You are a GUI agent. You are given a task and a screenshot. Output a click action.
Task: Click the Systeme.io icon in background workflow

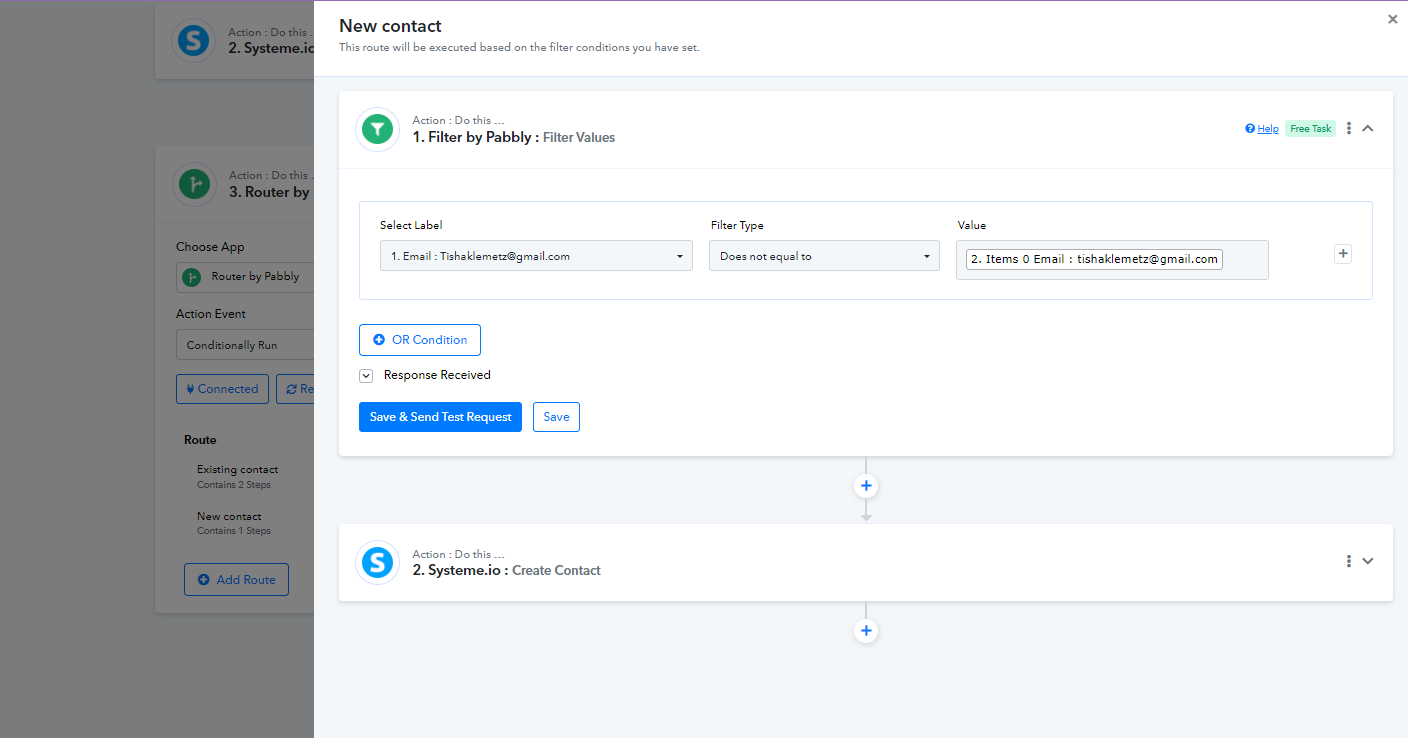tap(195, 40)
